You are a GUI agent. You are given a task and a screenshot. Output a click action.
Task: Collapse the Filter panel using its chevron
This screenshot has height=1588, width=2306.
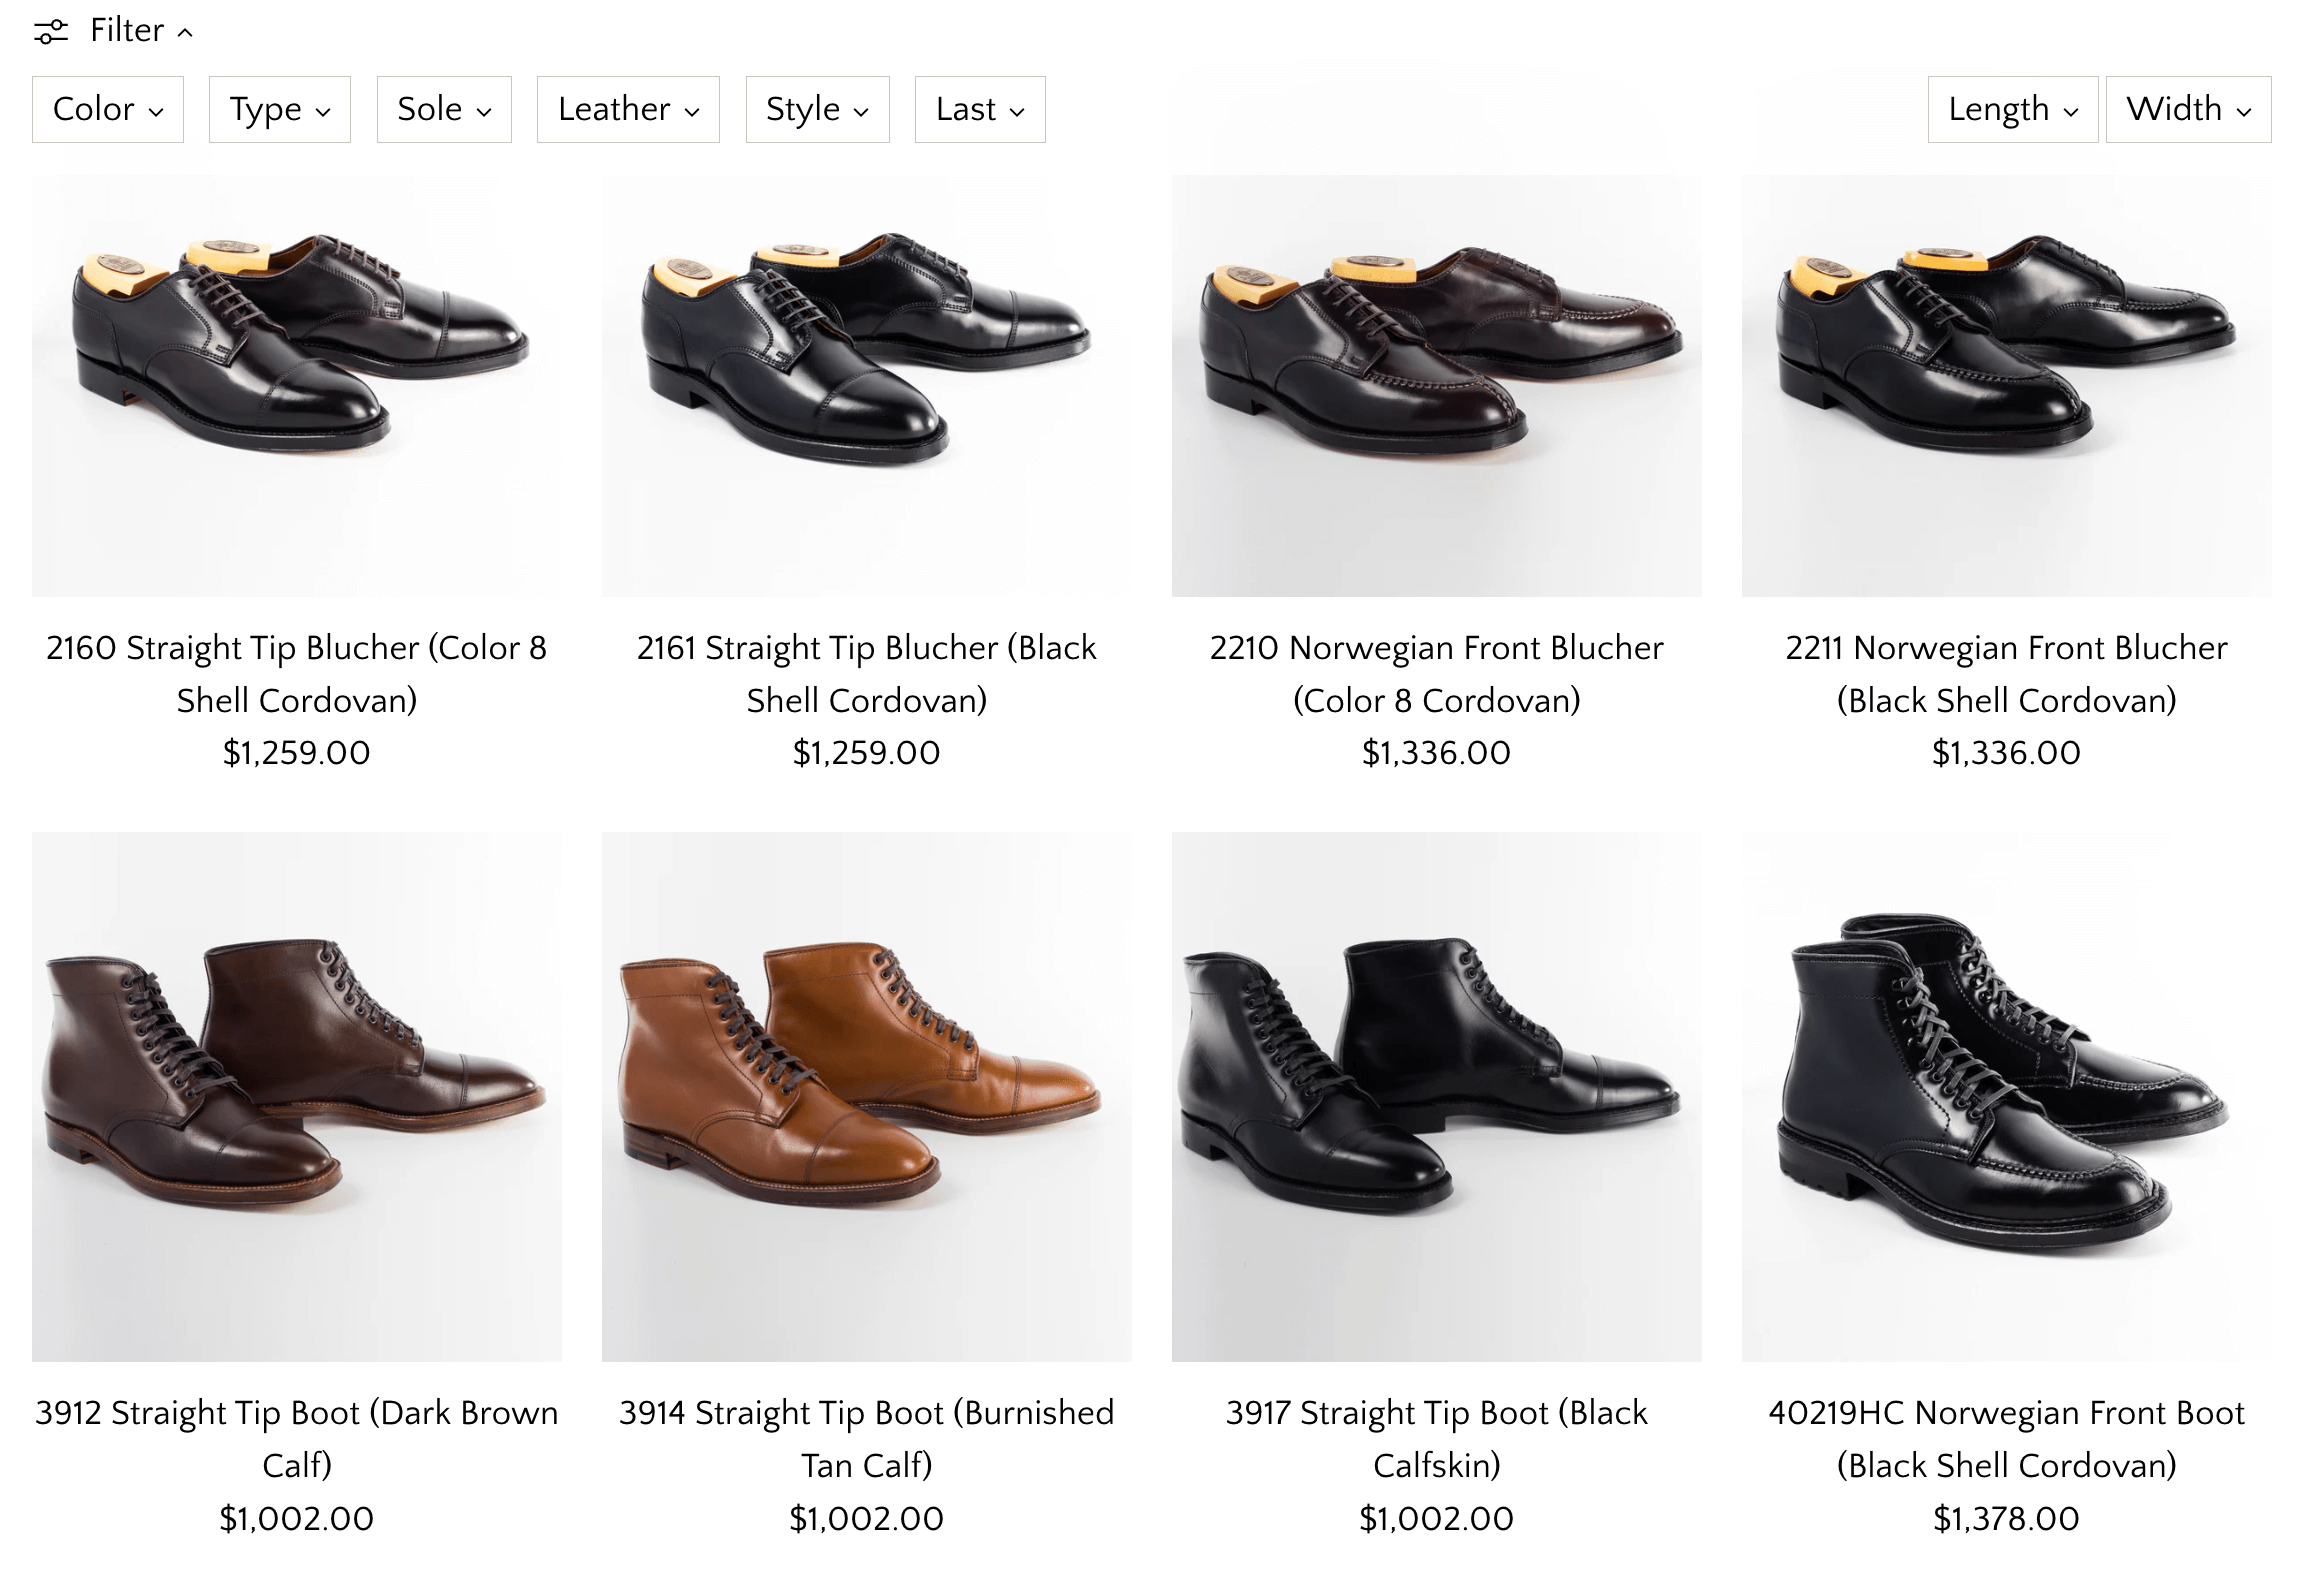pos(185,33)
